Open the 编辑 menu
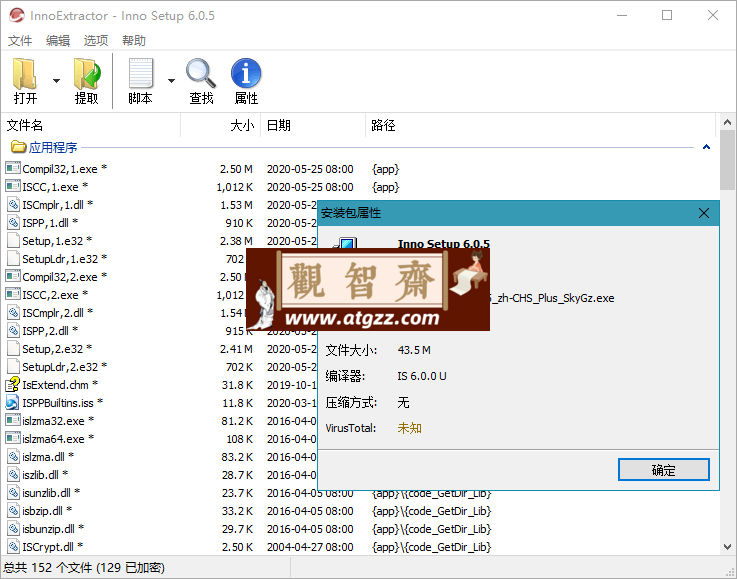Image resolution: width=737 pixels, height=579 pixels. (58, 41)
